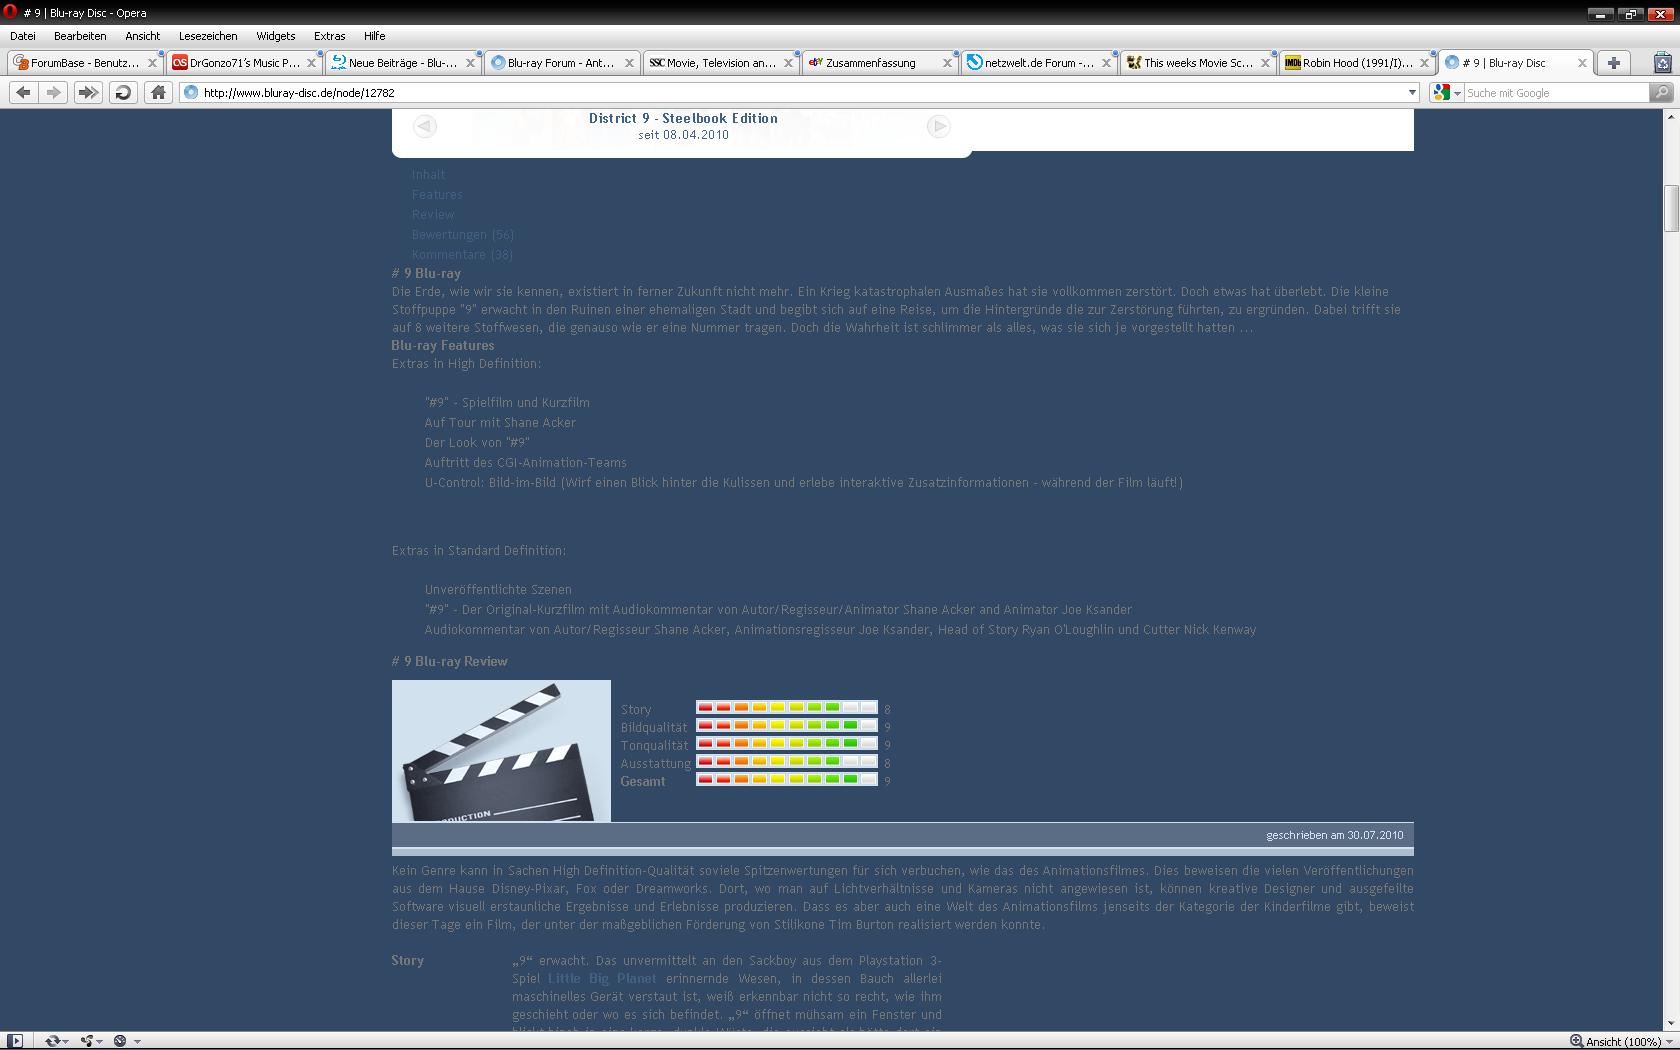
Task: Close the ForumBase tab
Action: [152, 62]
